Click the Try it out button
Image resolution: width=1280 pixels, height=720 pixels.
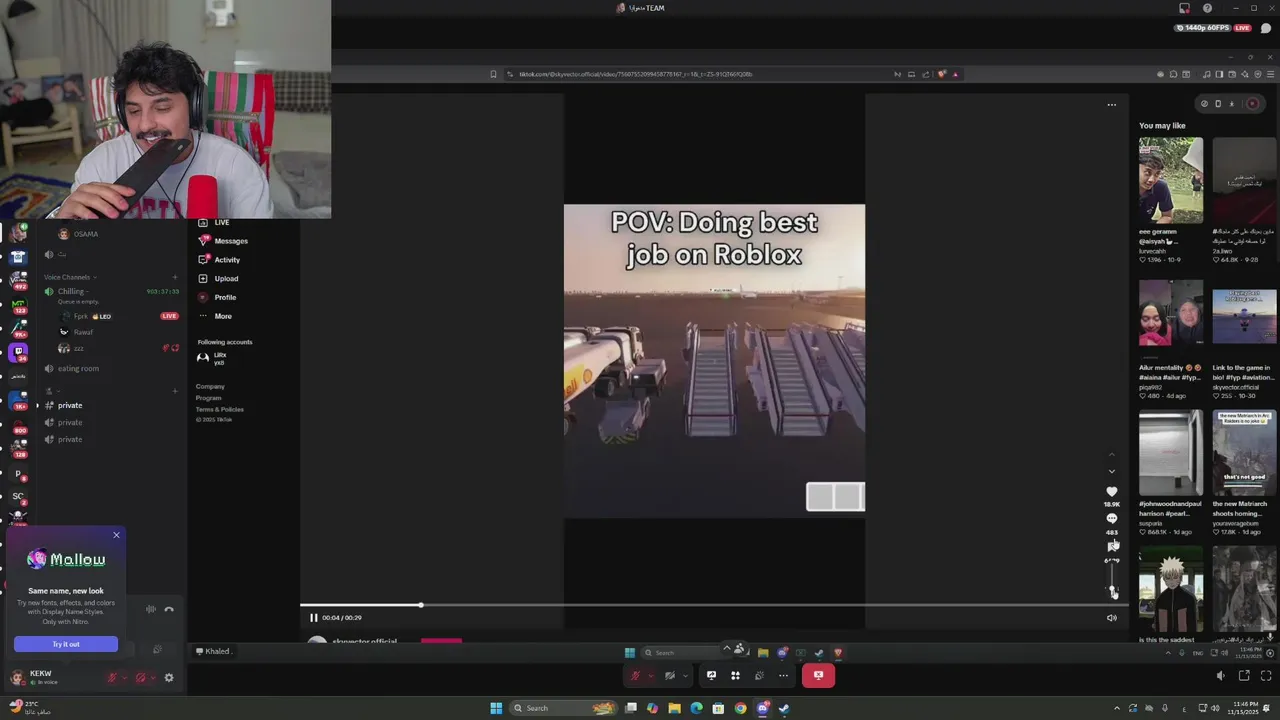point(66,644)
